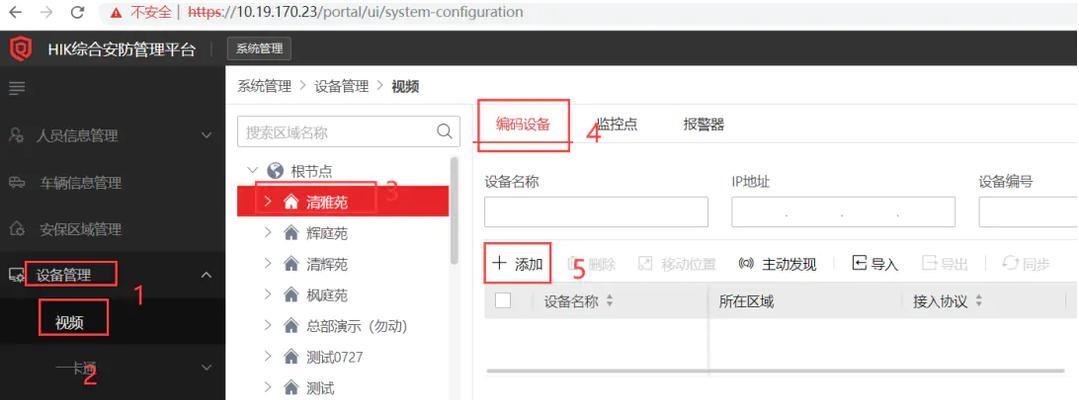
Task: Click the house icon beside 测试
Action: pyautogui.click(x=291, y=388)
